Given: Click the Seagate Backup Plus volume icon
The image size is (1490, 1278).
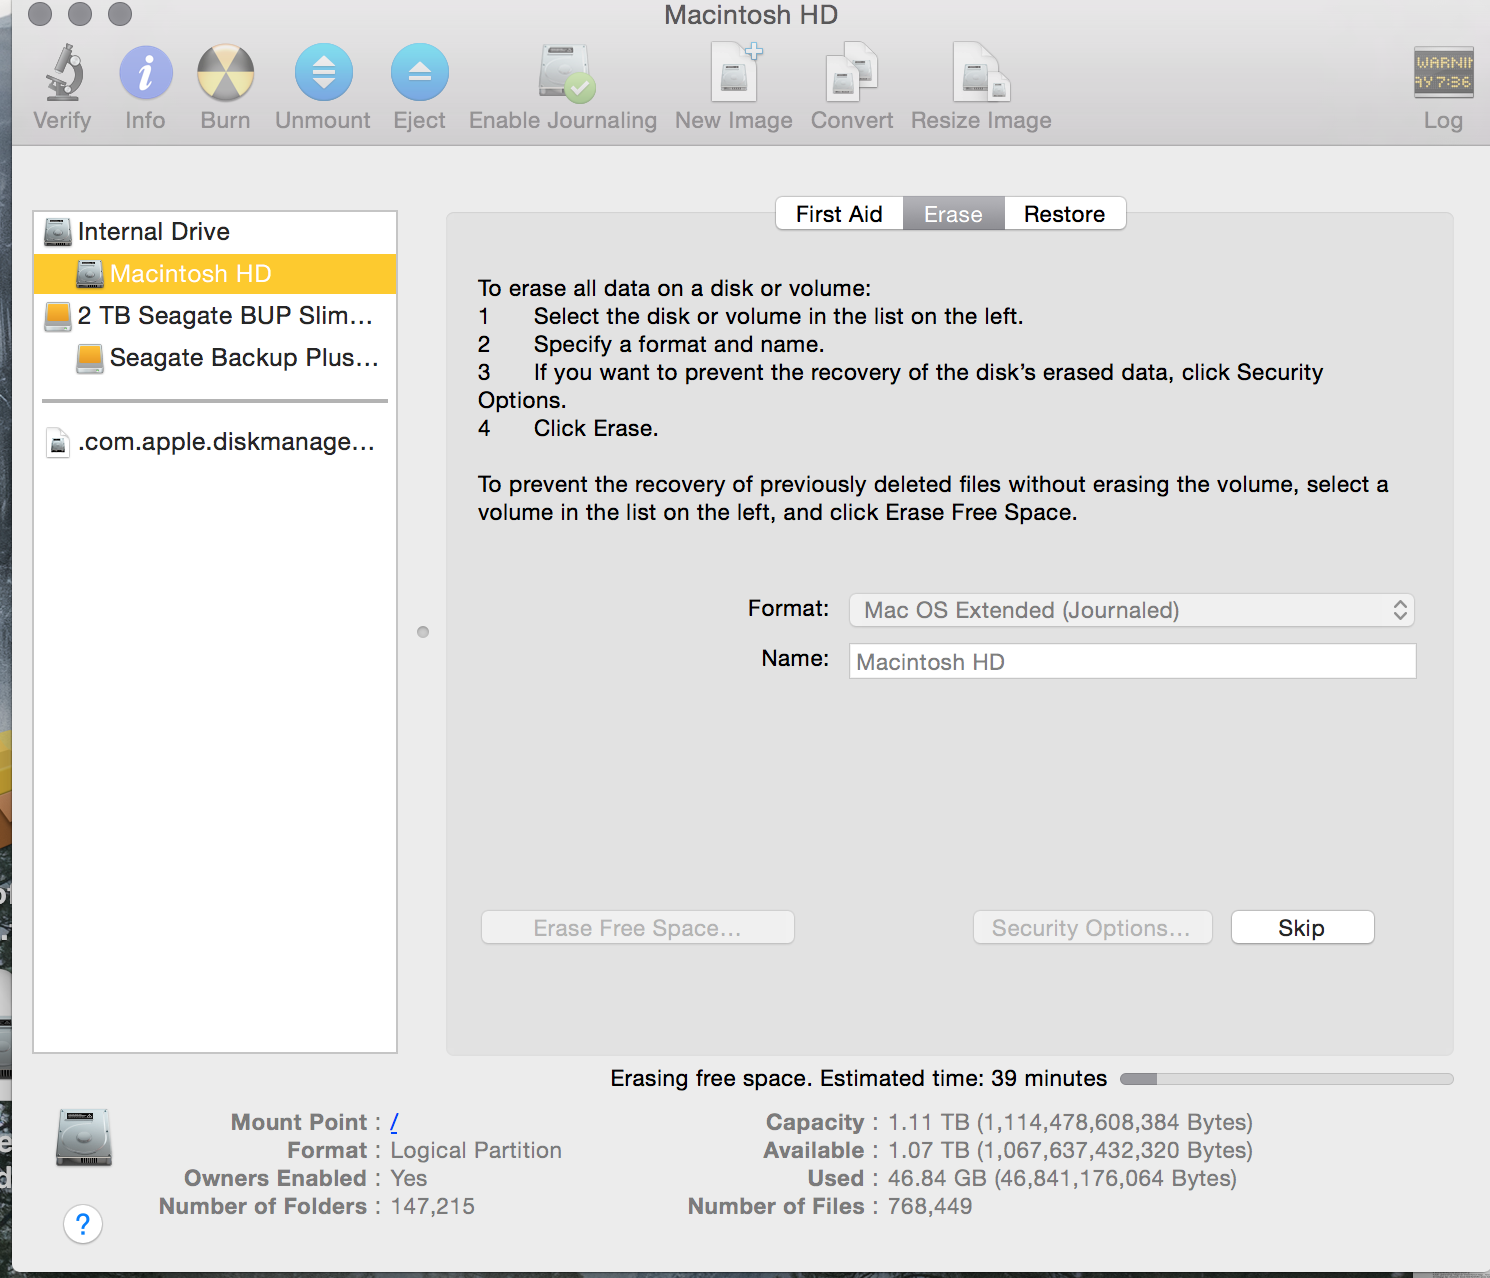Looking at the screenshot, I should (90, 358).
